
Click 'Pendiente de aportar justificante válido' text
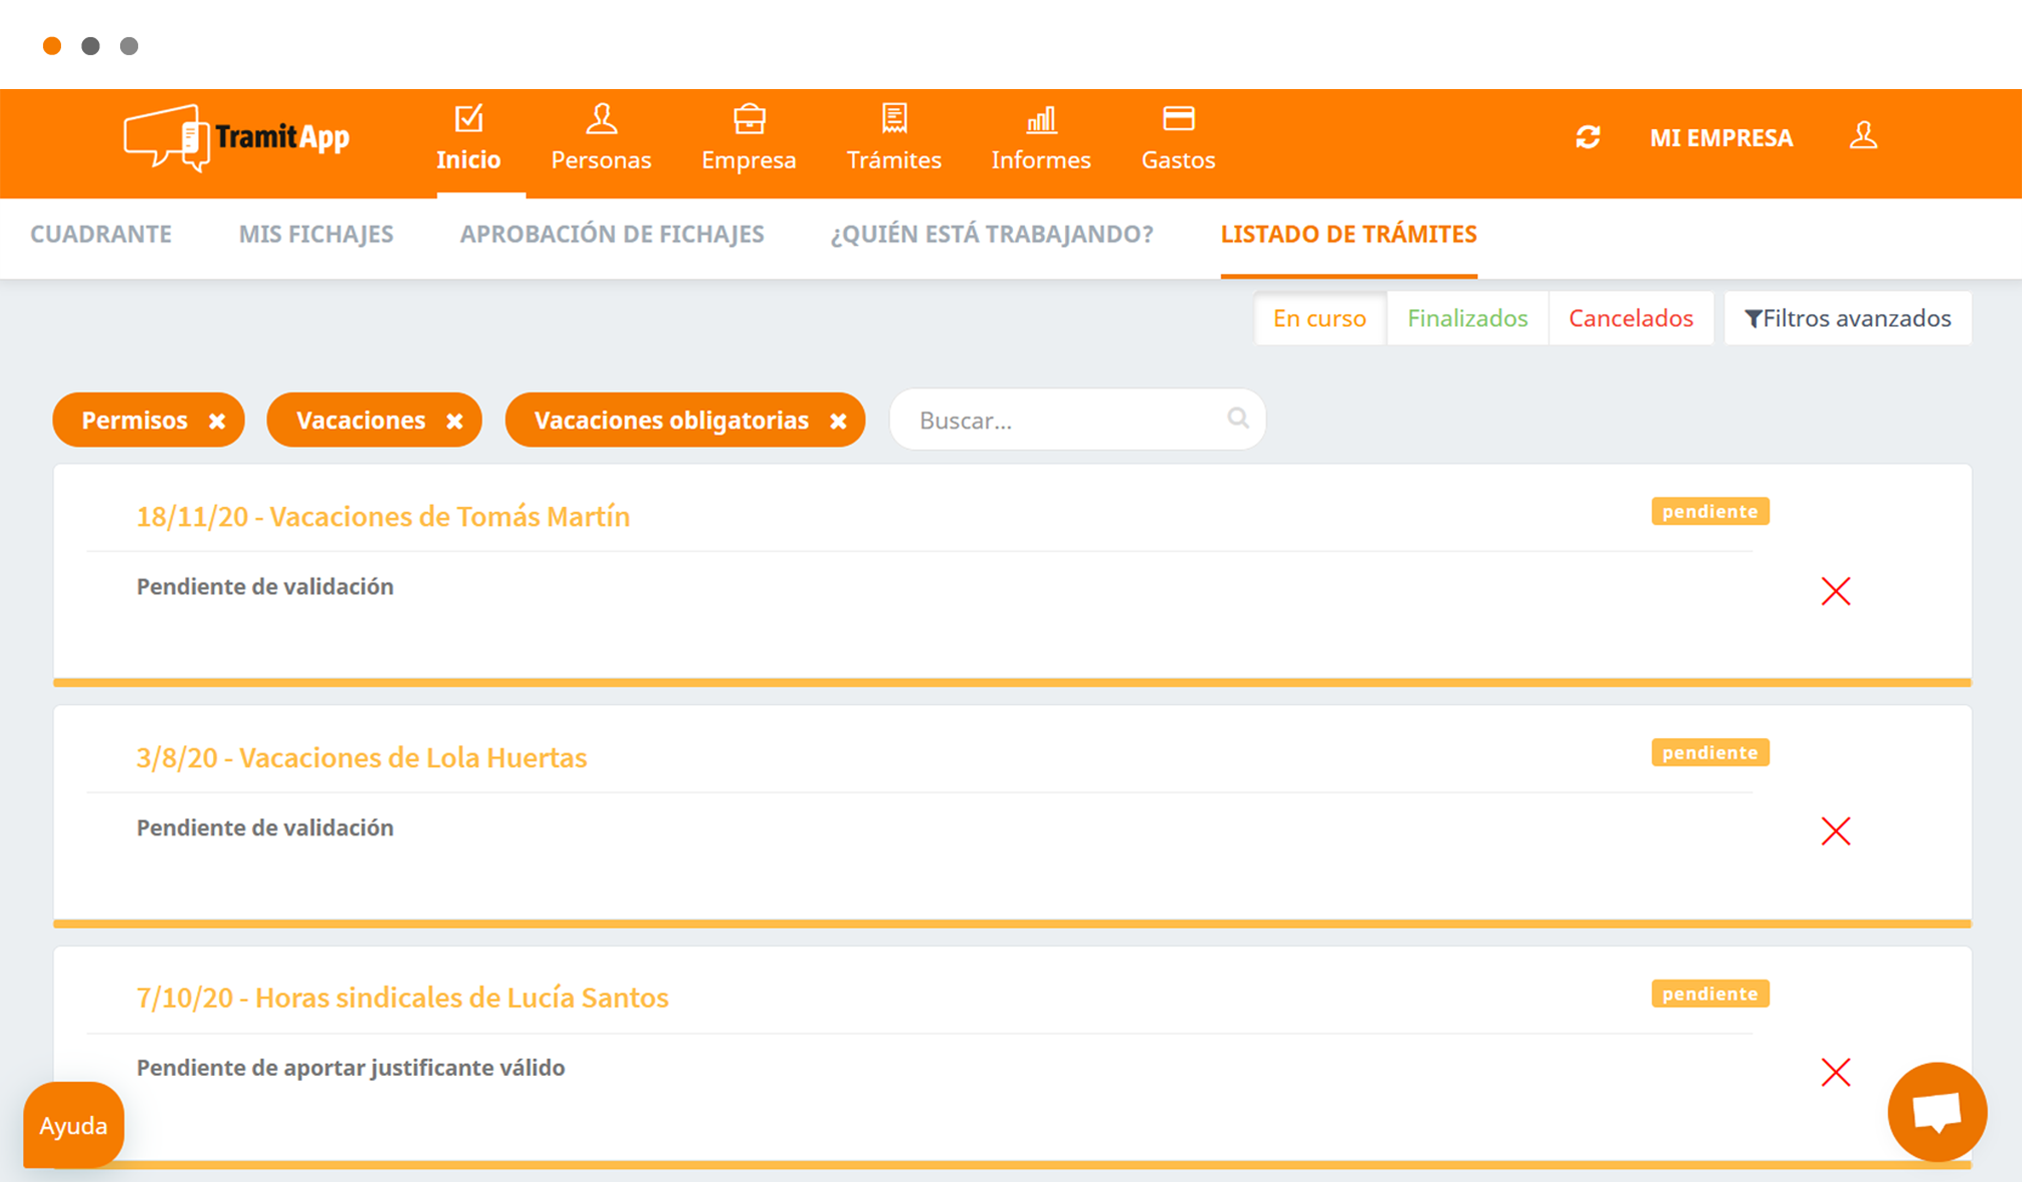pos(351,1067)
